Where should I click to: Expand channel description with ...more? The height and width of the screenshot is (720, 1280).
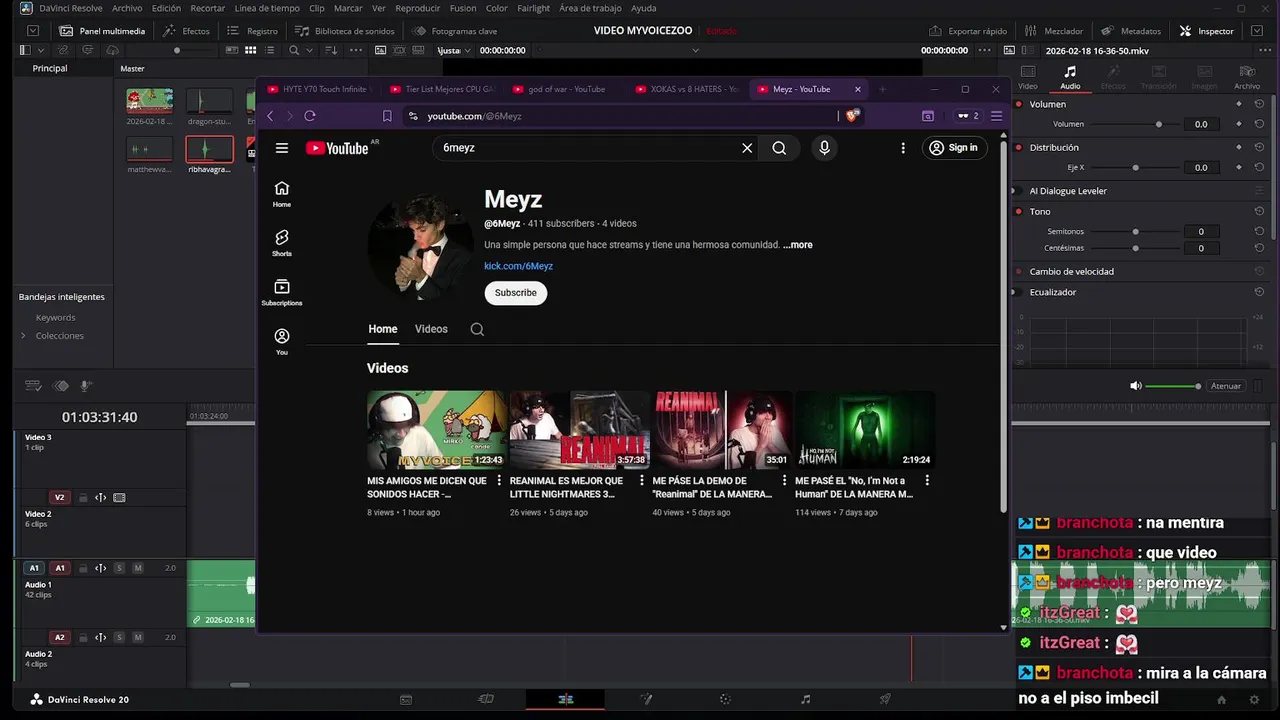[x=797, y=245]
